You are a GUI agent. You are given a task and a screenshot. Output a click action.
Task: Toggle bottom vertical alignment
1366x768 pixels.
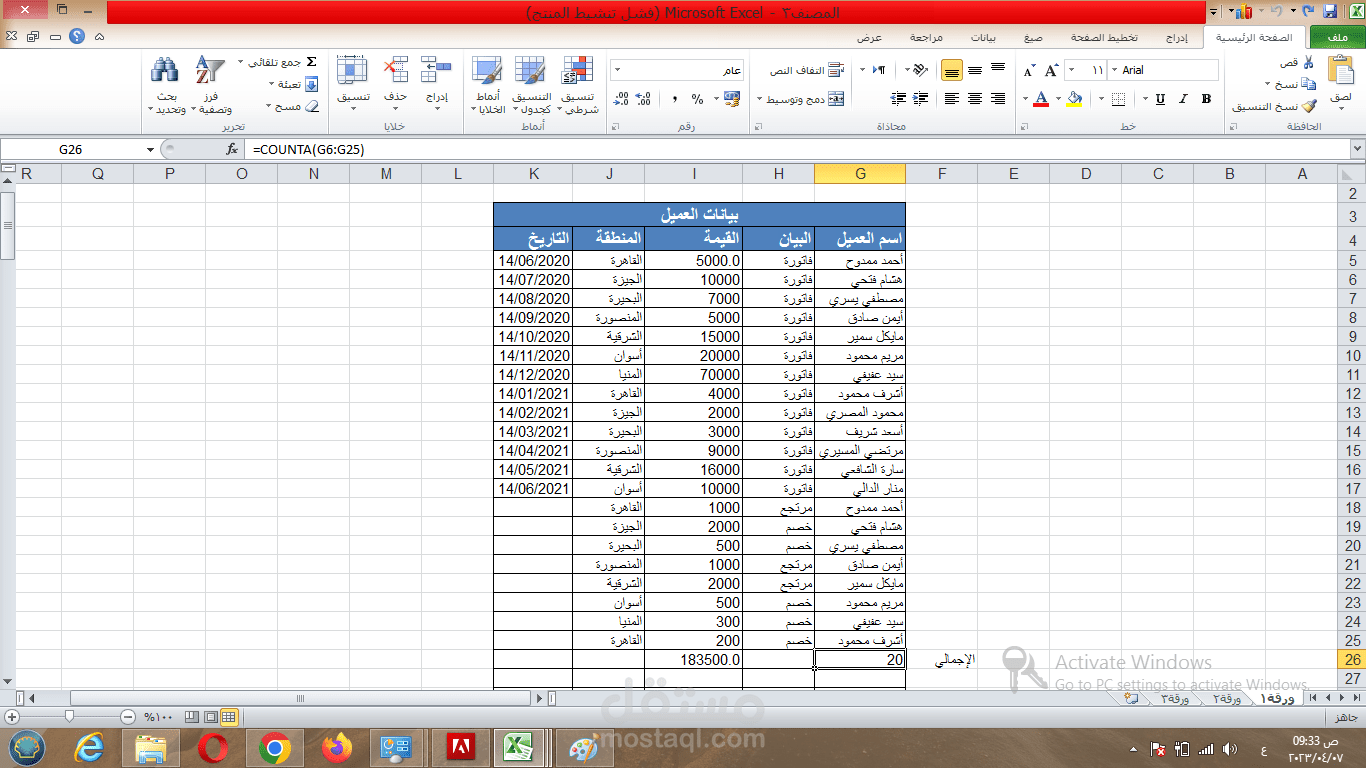pyautogui.click(x=952, y=70)
